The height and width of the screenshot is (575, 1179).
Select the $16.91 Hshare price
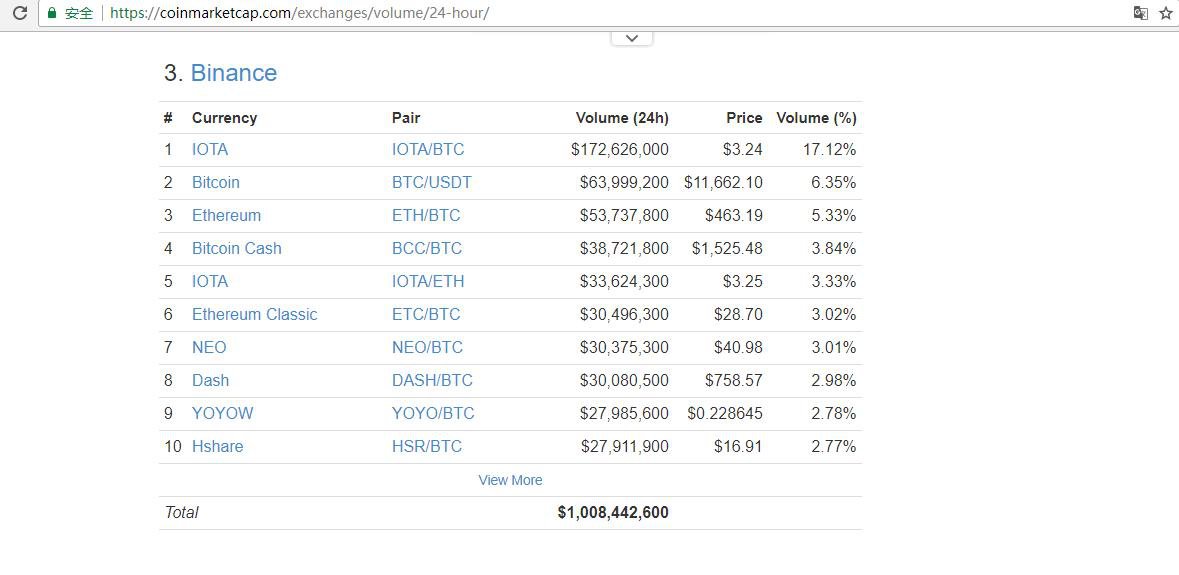tap(738, 446)
